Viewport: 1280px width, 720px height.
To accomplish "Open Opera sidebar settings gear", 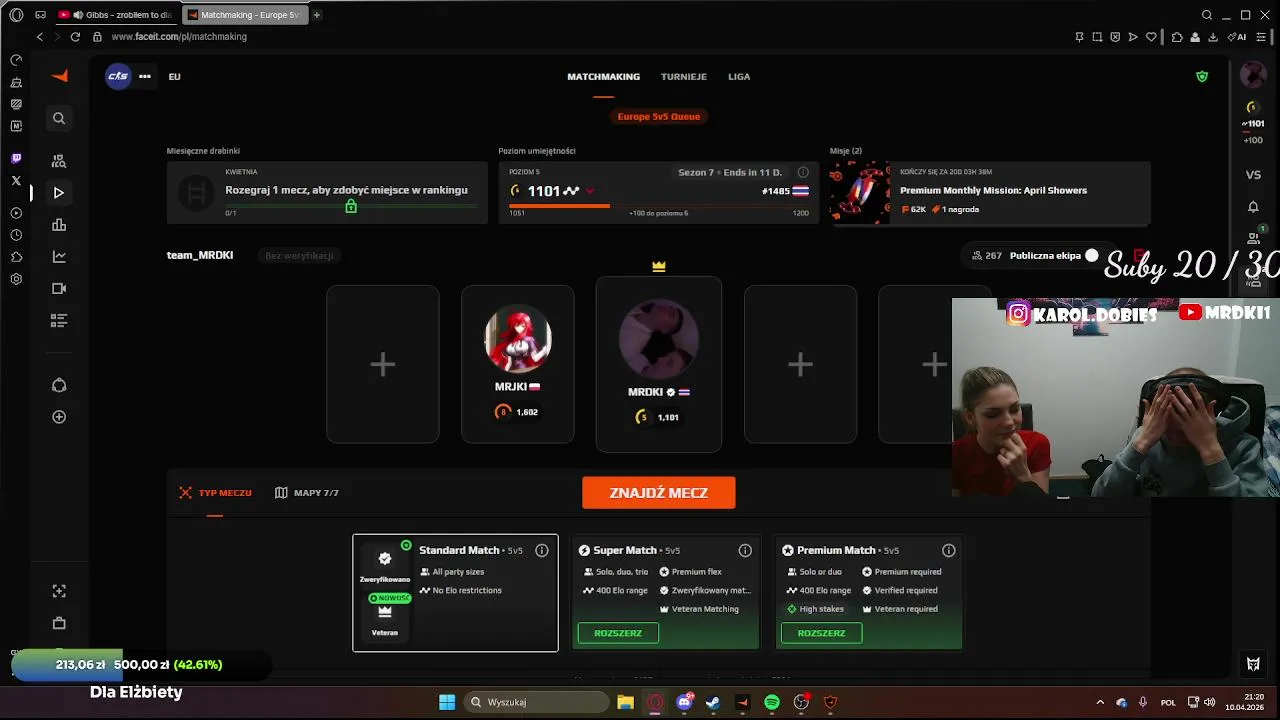I will [16, 279].
